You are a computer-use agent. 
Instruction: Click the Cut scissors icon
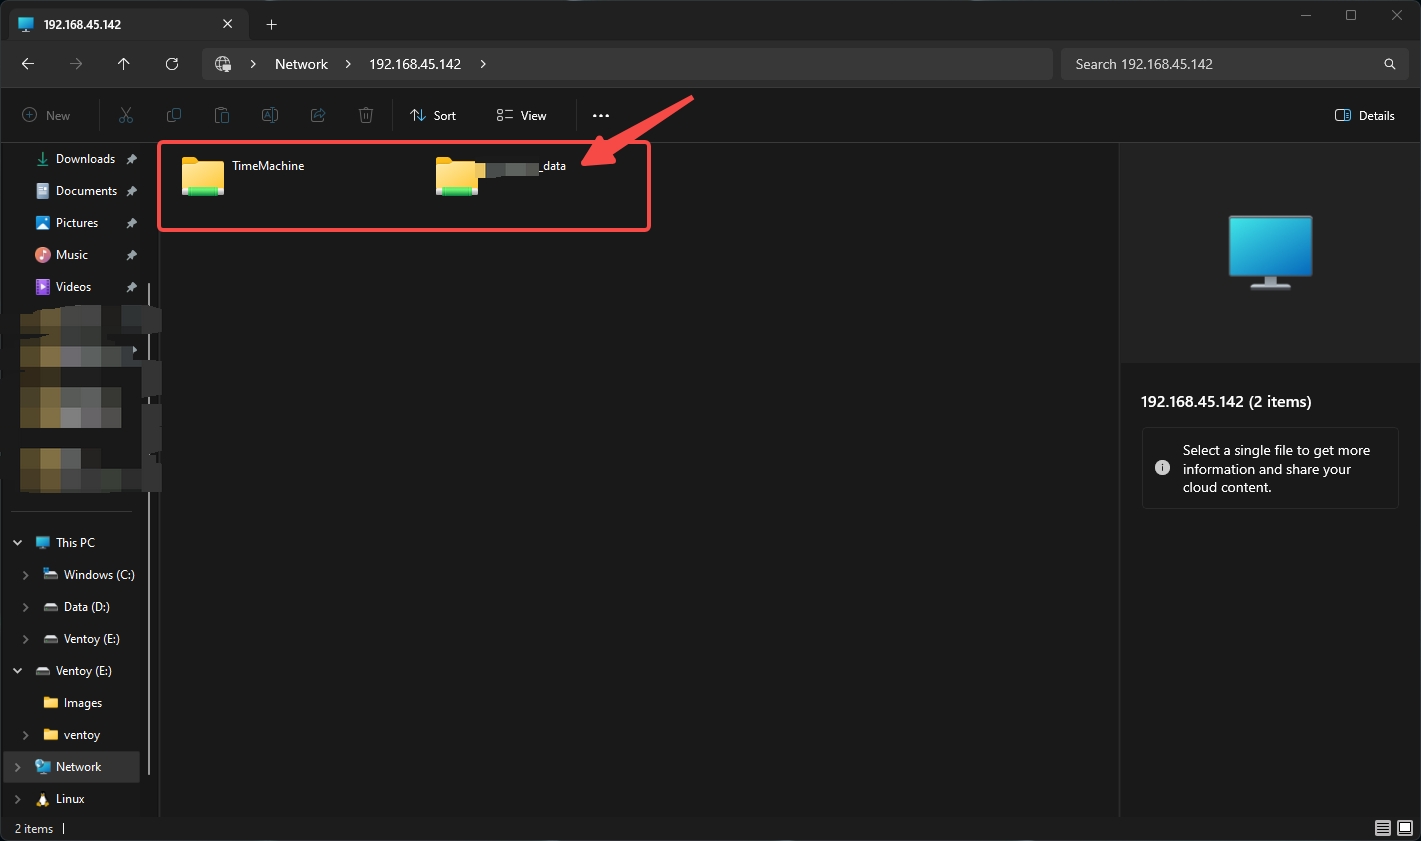pos(126,116)
